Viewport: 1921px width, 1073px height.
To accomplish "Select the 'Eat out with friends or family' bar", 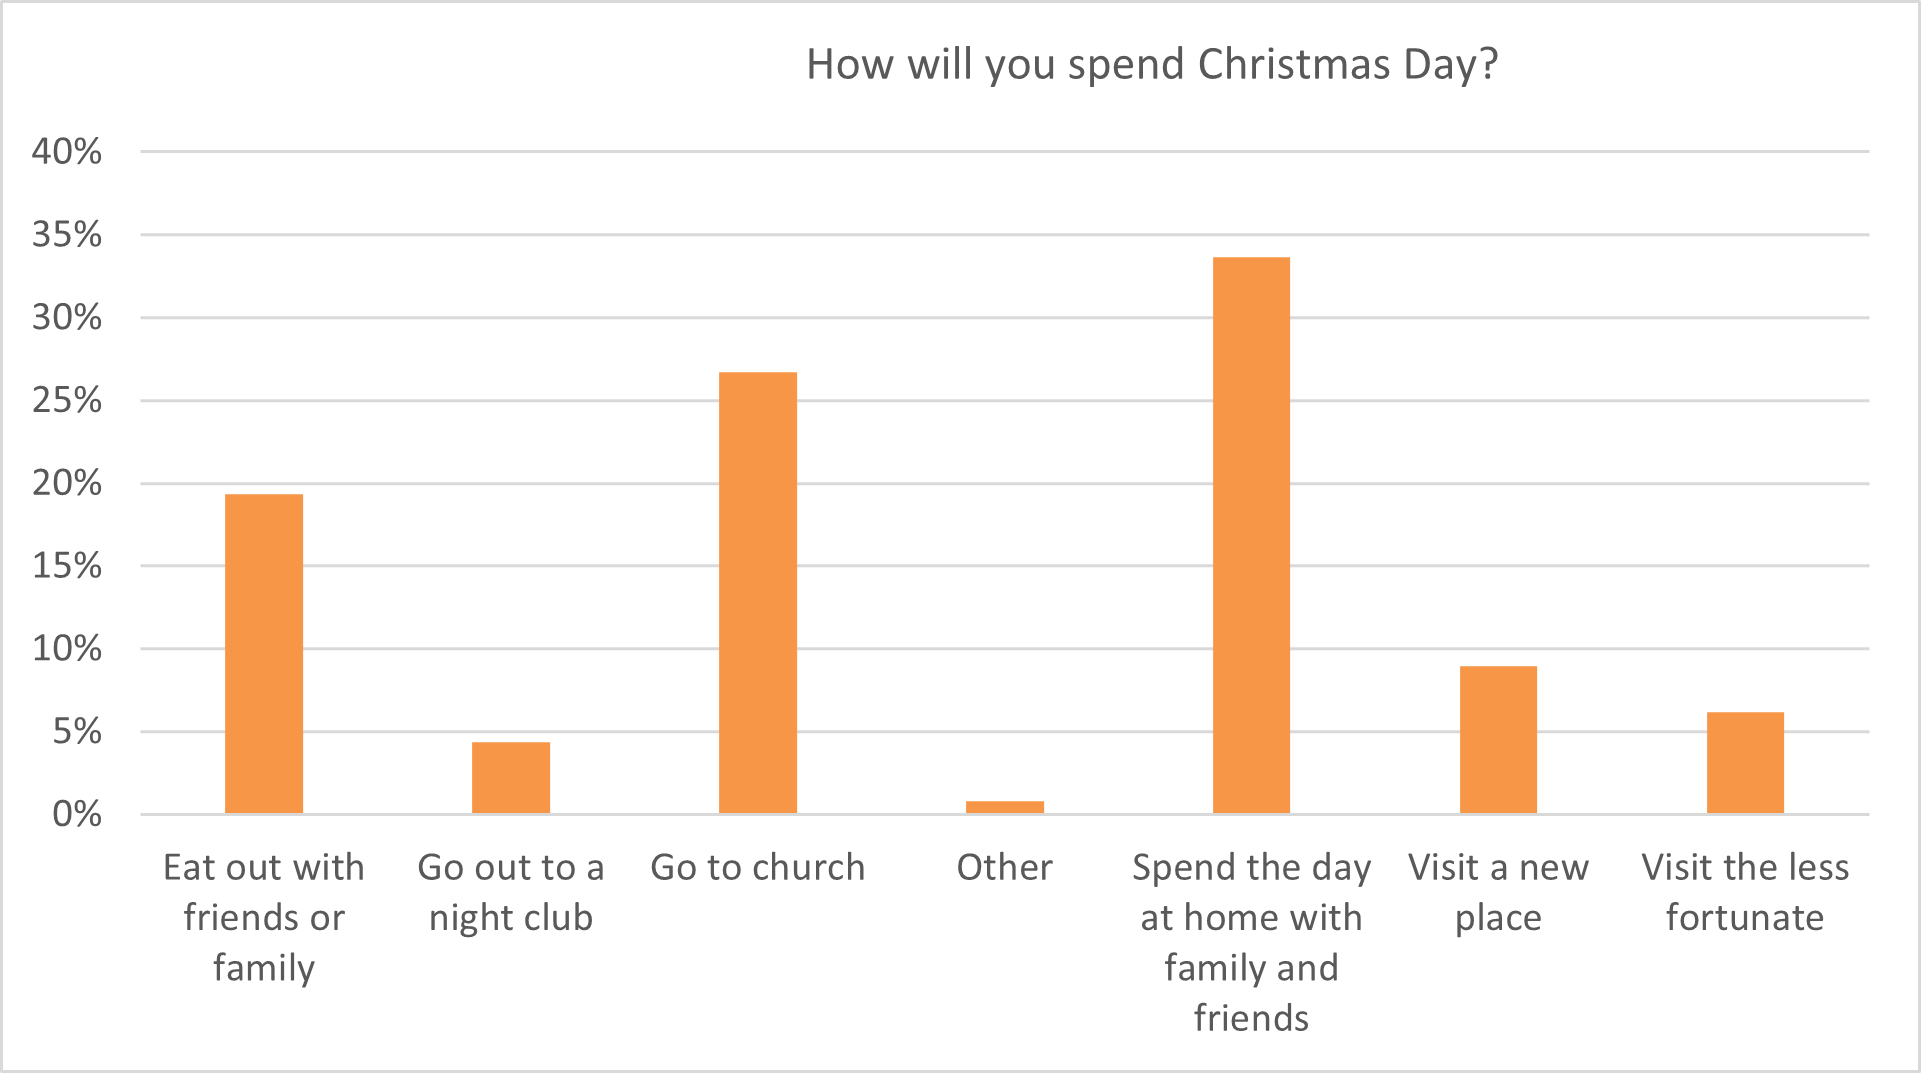I will [264, 654].
